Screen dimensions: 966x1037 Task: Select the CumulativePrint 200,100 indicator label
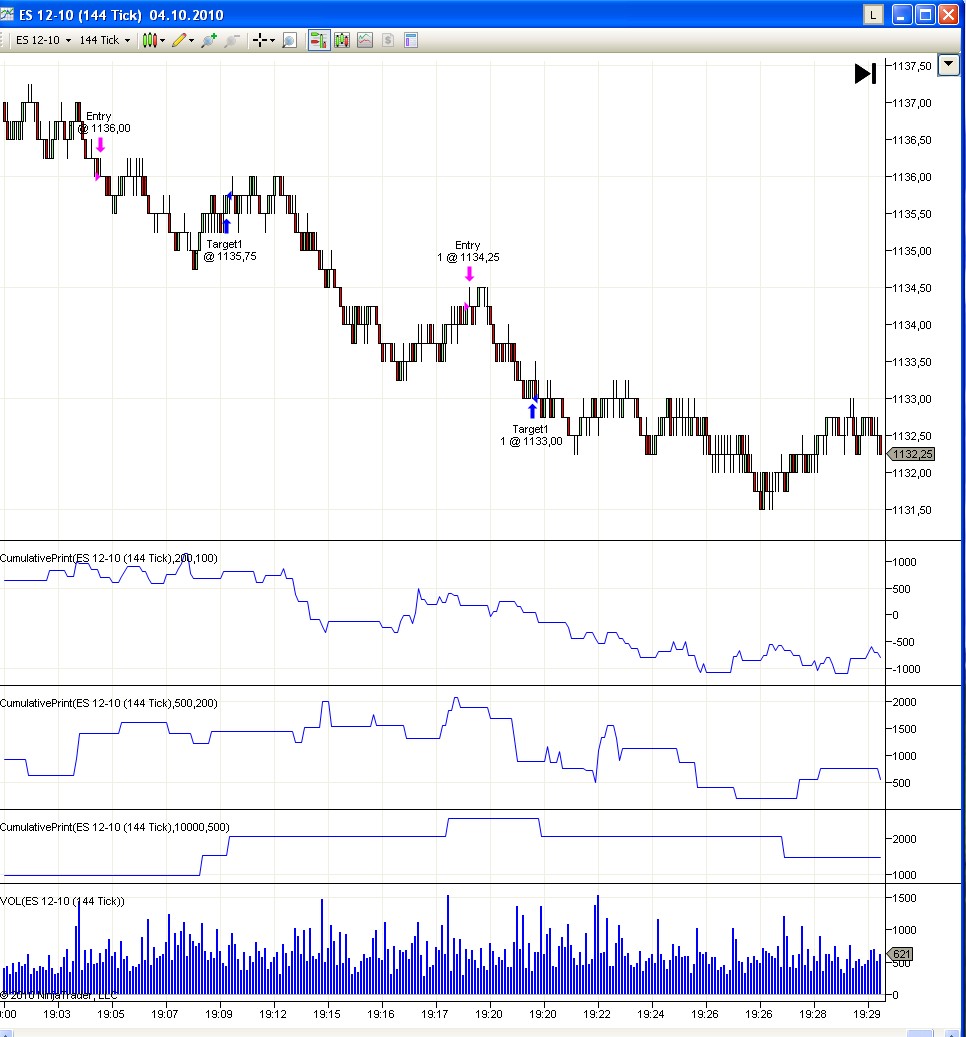click(x=109, y=558)
